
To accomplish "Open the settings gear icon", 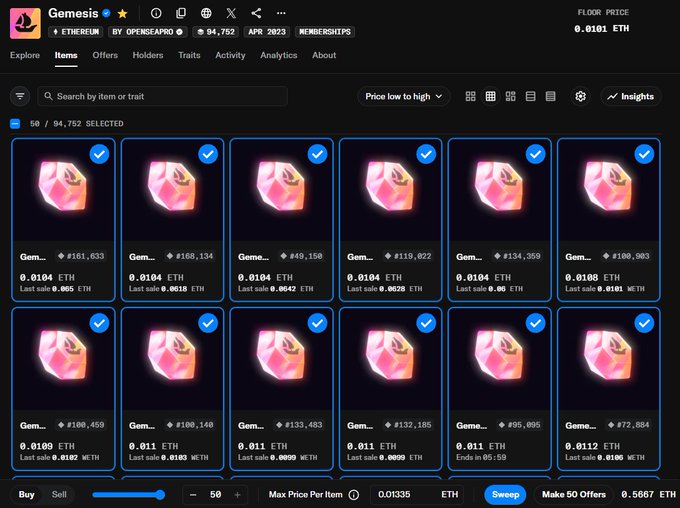I will [580, 96].
